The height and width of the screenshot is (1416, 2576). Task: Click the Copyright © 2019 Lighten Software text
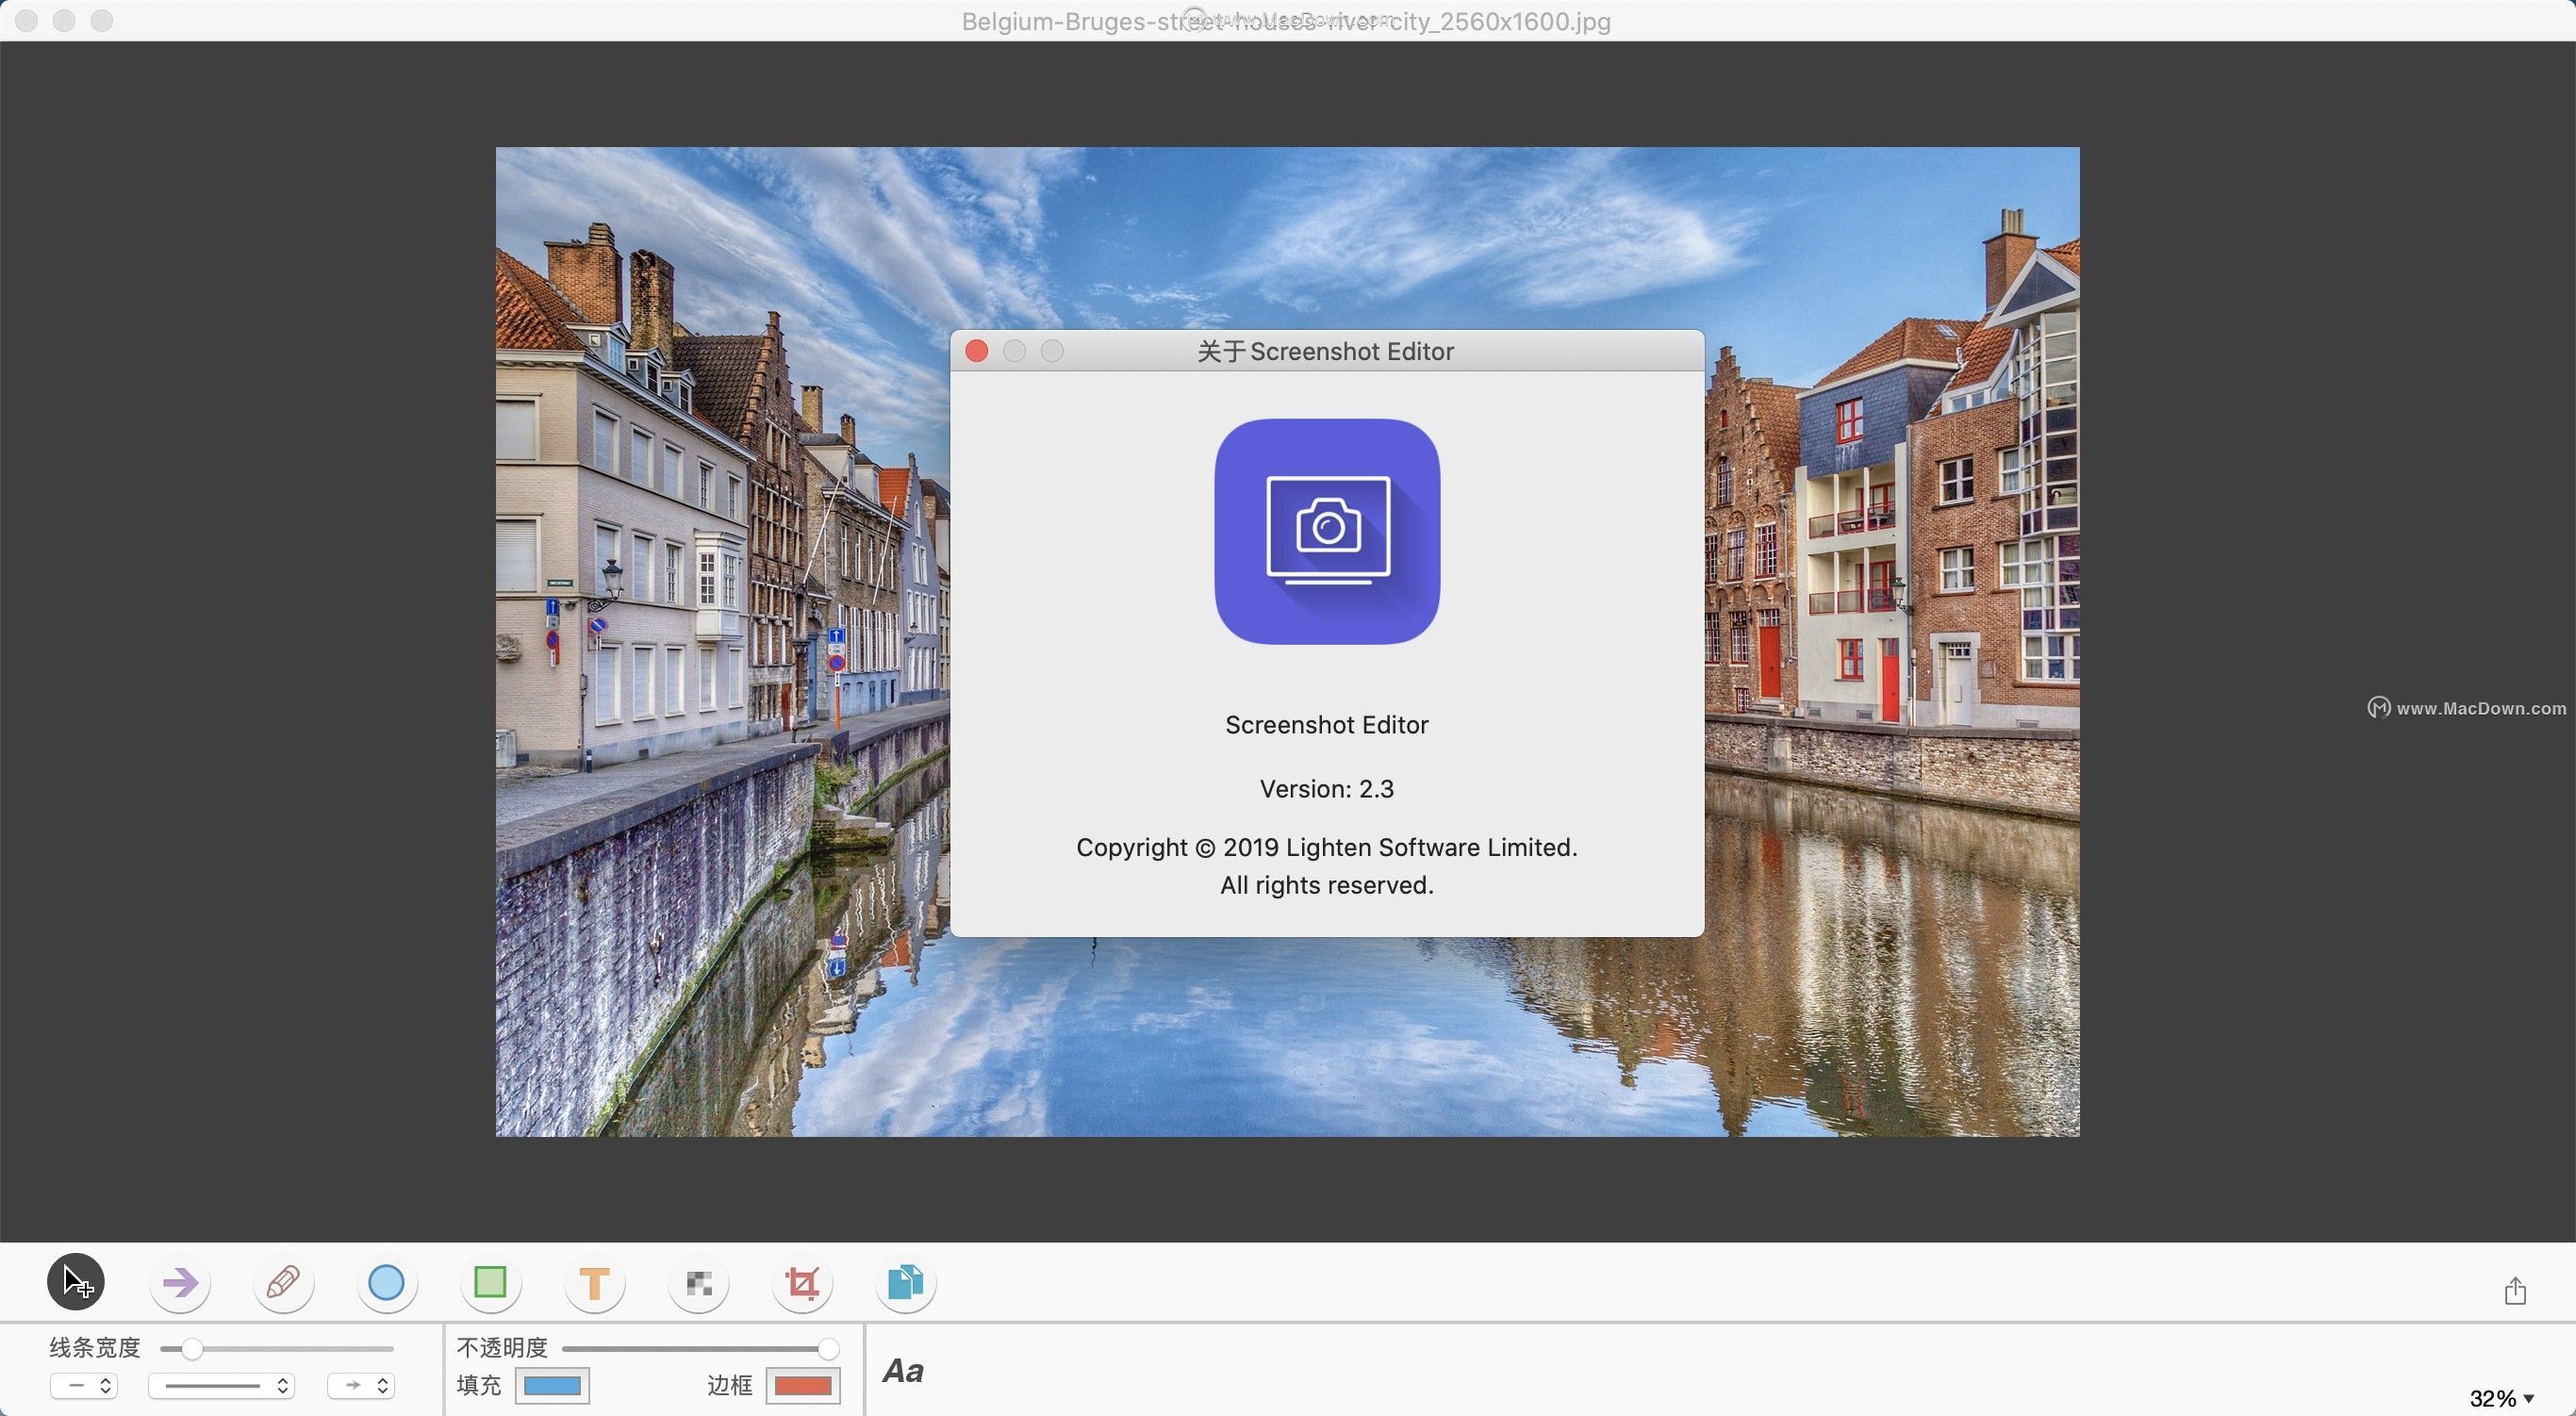coord(1327,847)
